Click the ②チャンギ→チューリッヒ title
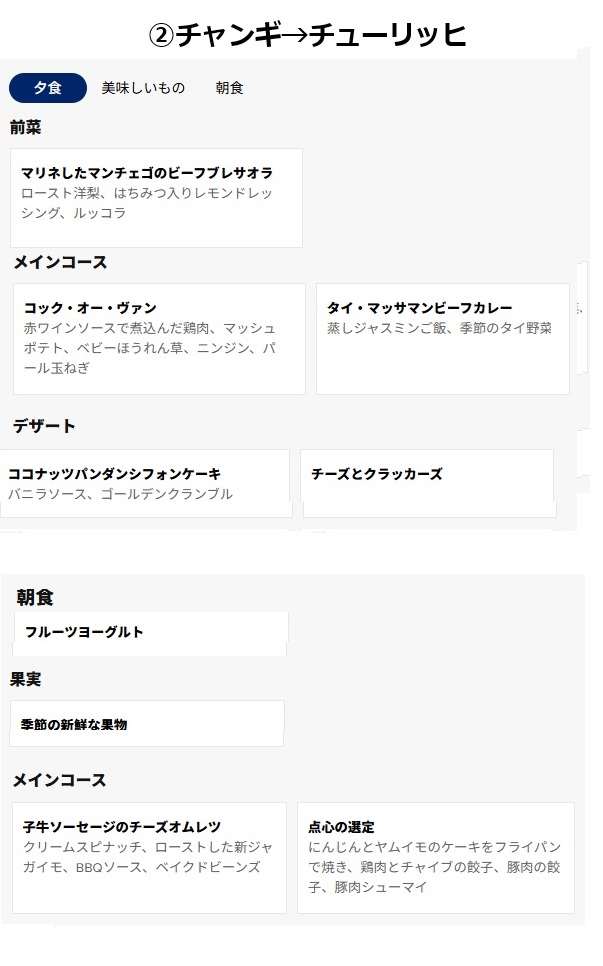 tap(307, 34)
